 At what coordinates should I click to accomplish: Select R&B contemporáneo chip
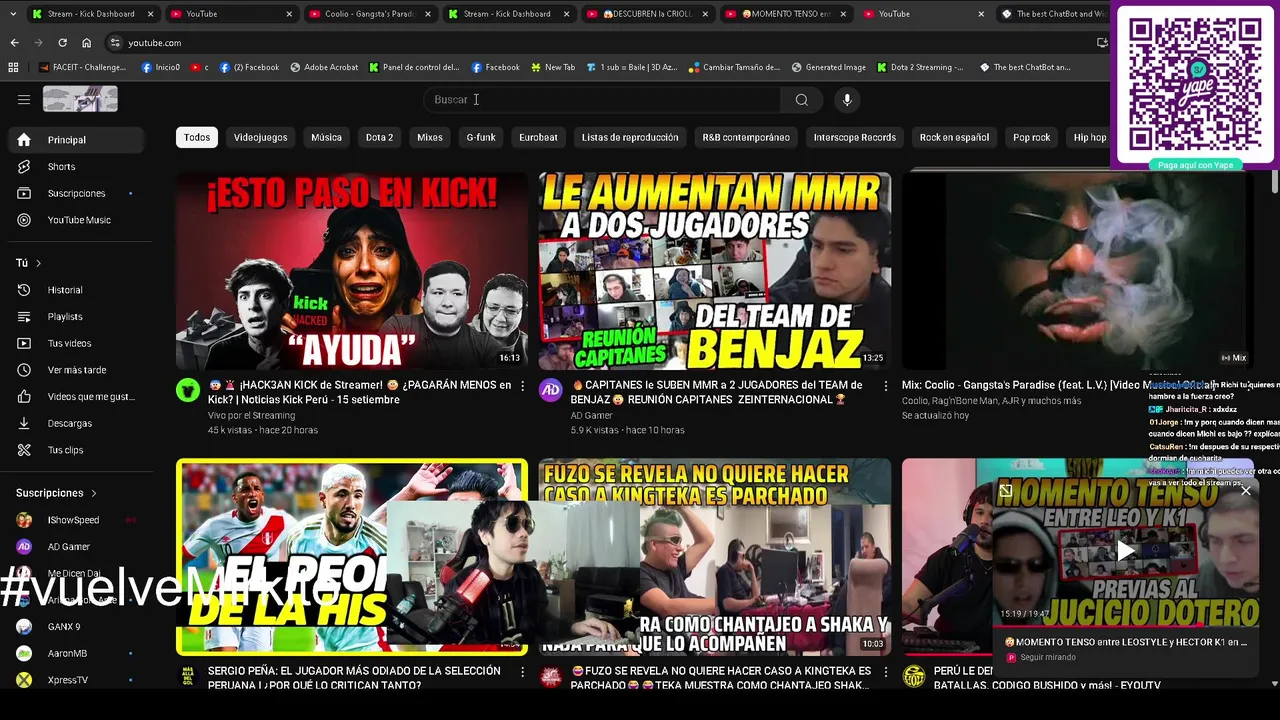746,137
